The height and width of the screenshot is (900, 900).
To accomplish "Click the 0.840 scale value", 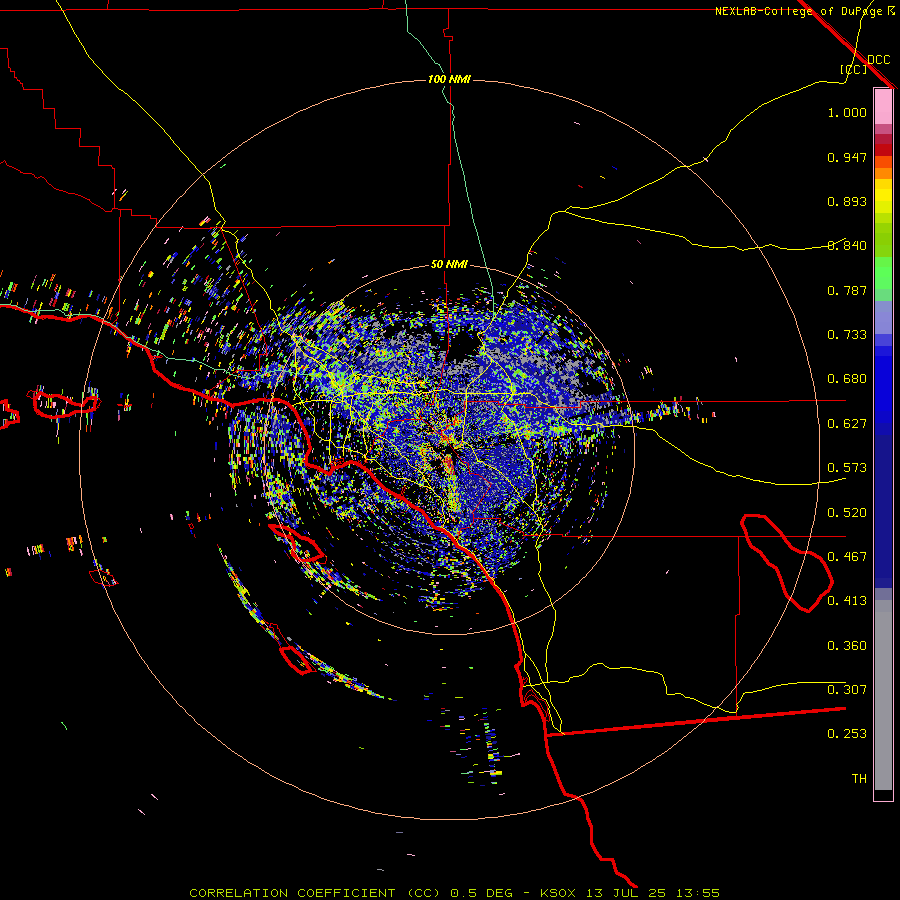I will click(x=847, y=246).
